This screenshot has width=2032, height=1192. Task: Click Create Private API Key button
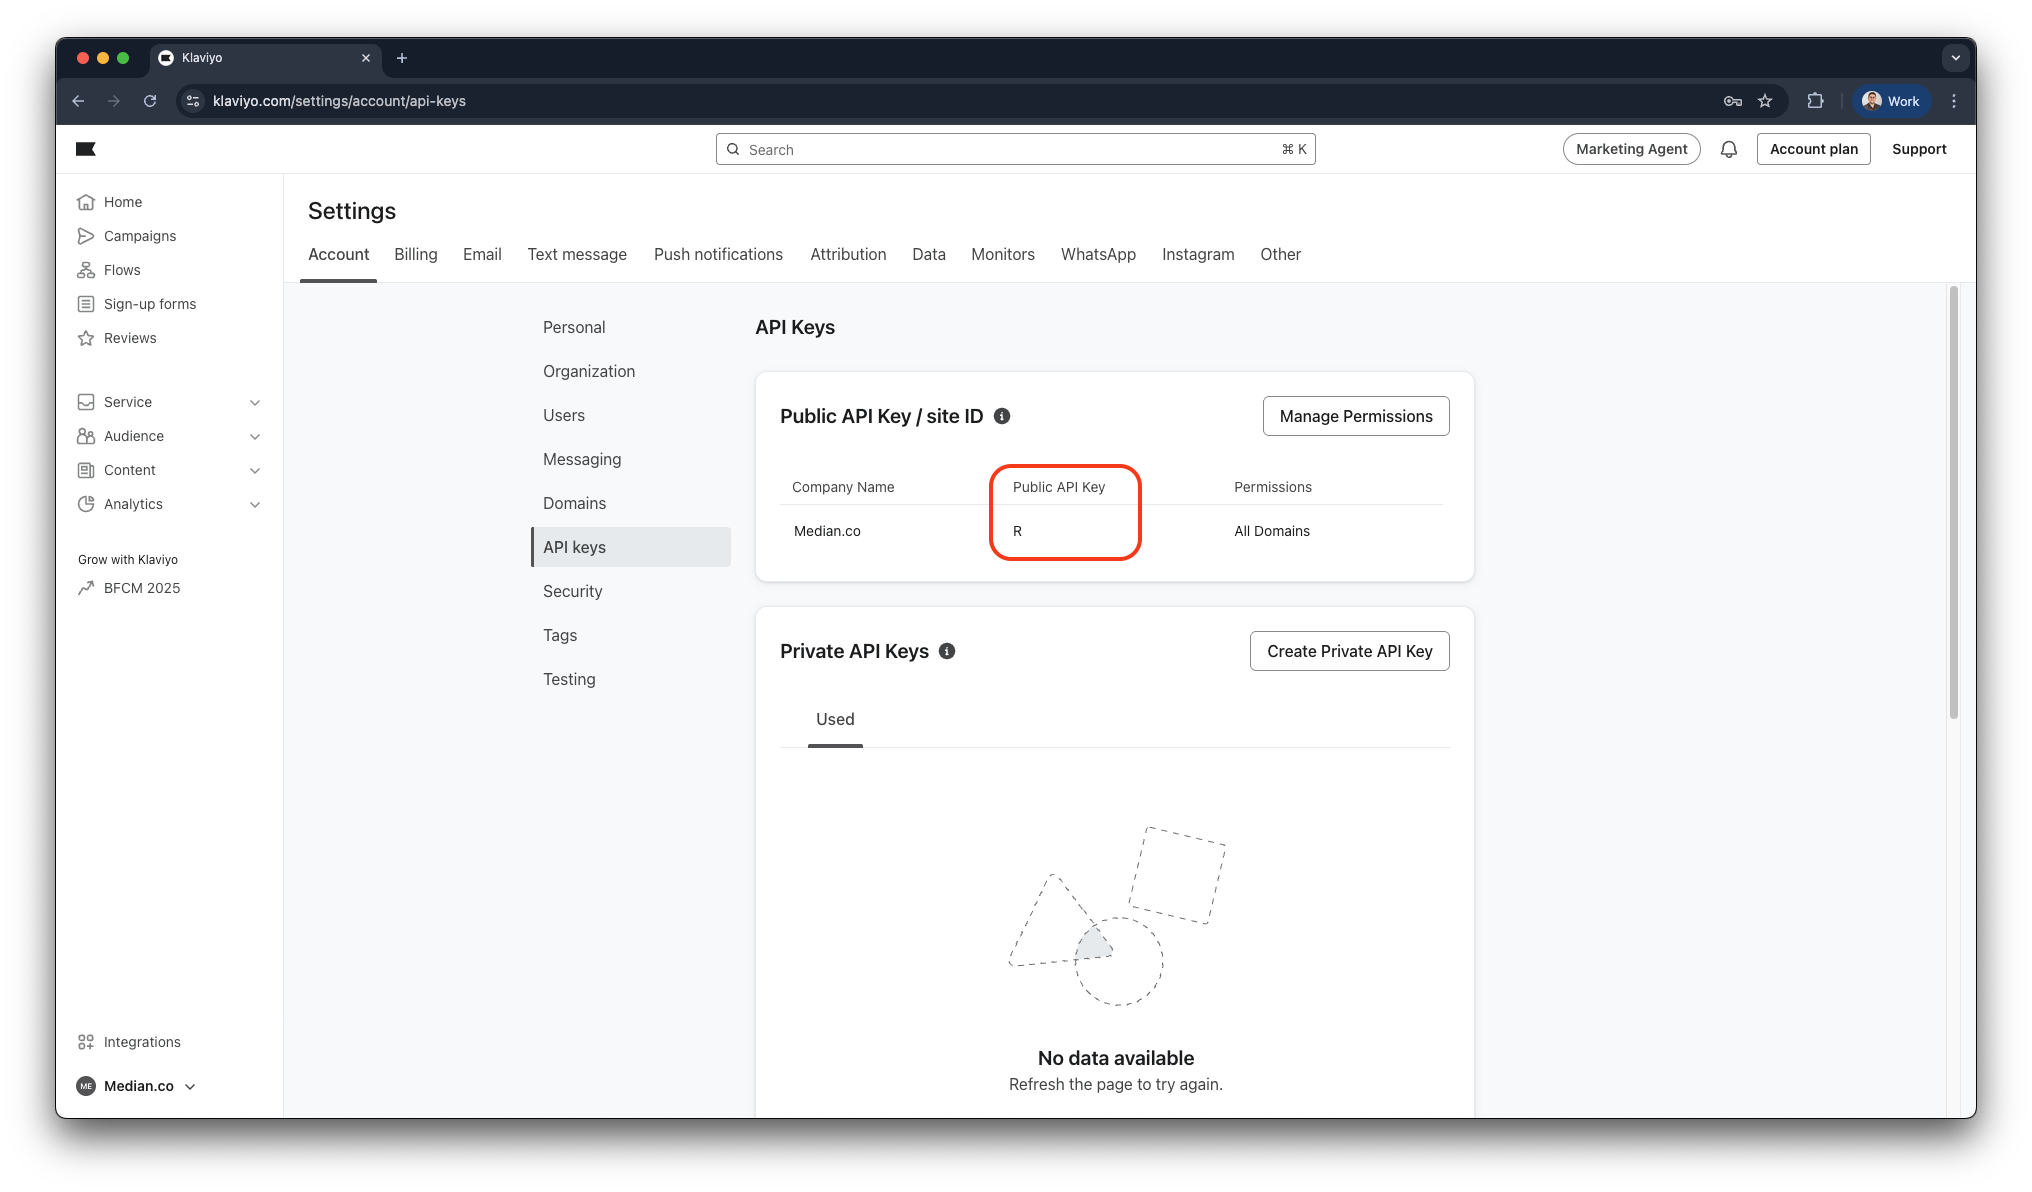pos(1349,651)
